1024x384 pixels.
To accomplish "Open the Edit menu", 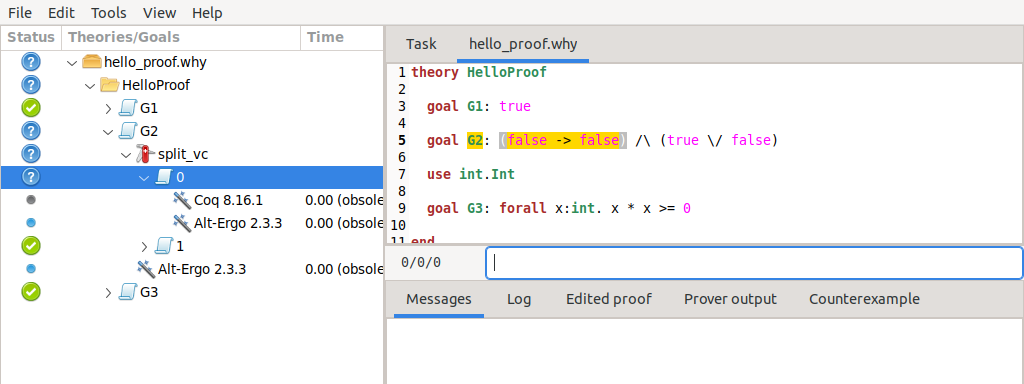I will (x=61, y=12).
